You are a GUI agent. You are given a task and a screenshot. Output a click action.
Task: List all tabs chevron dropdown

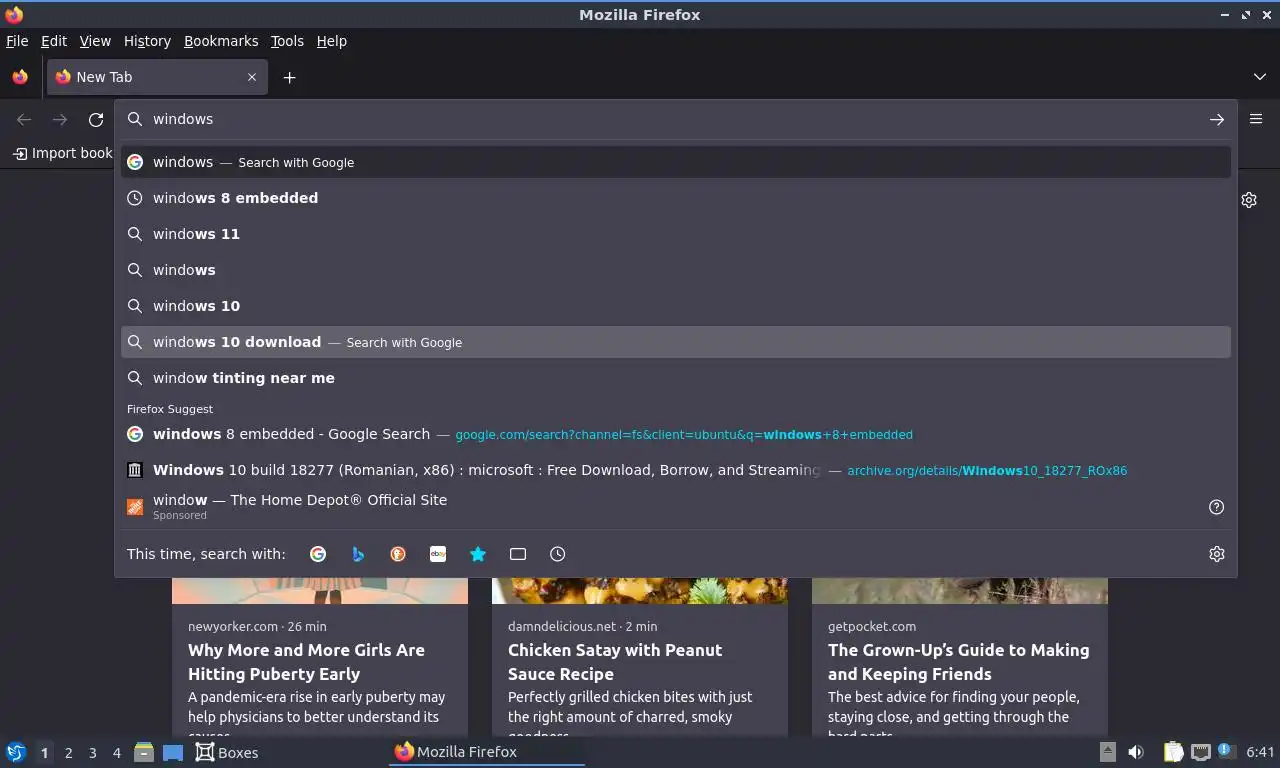pos(1260,77)
